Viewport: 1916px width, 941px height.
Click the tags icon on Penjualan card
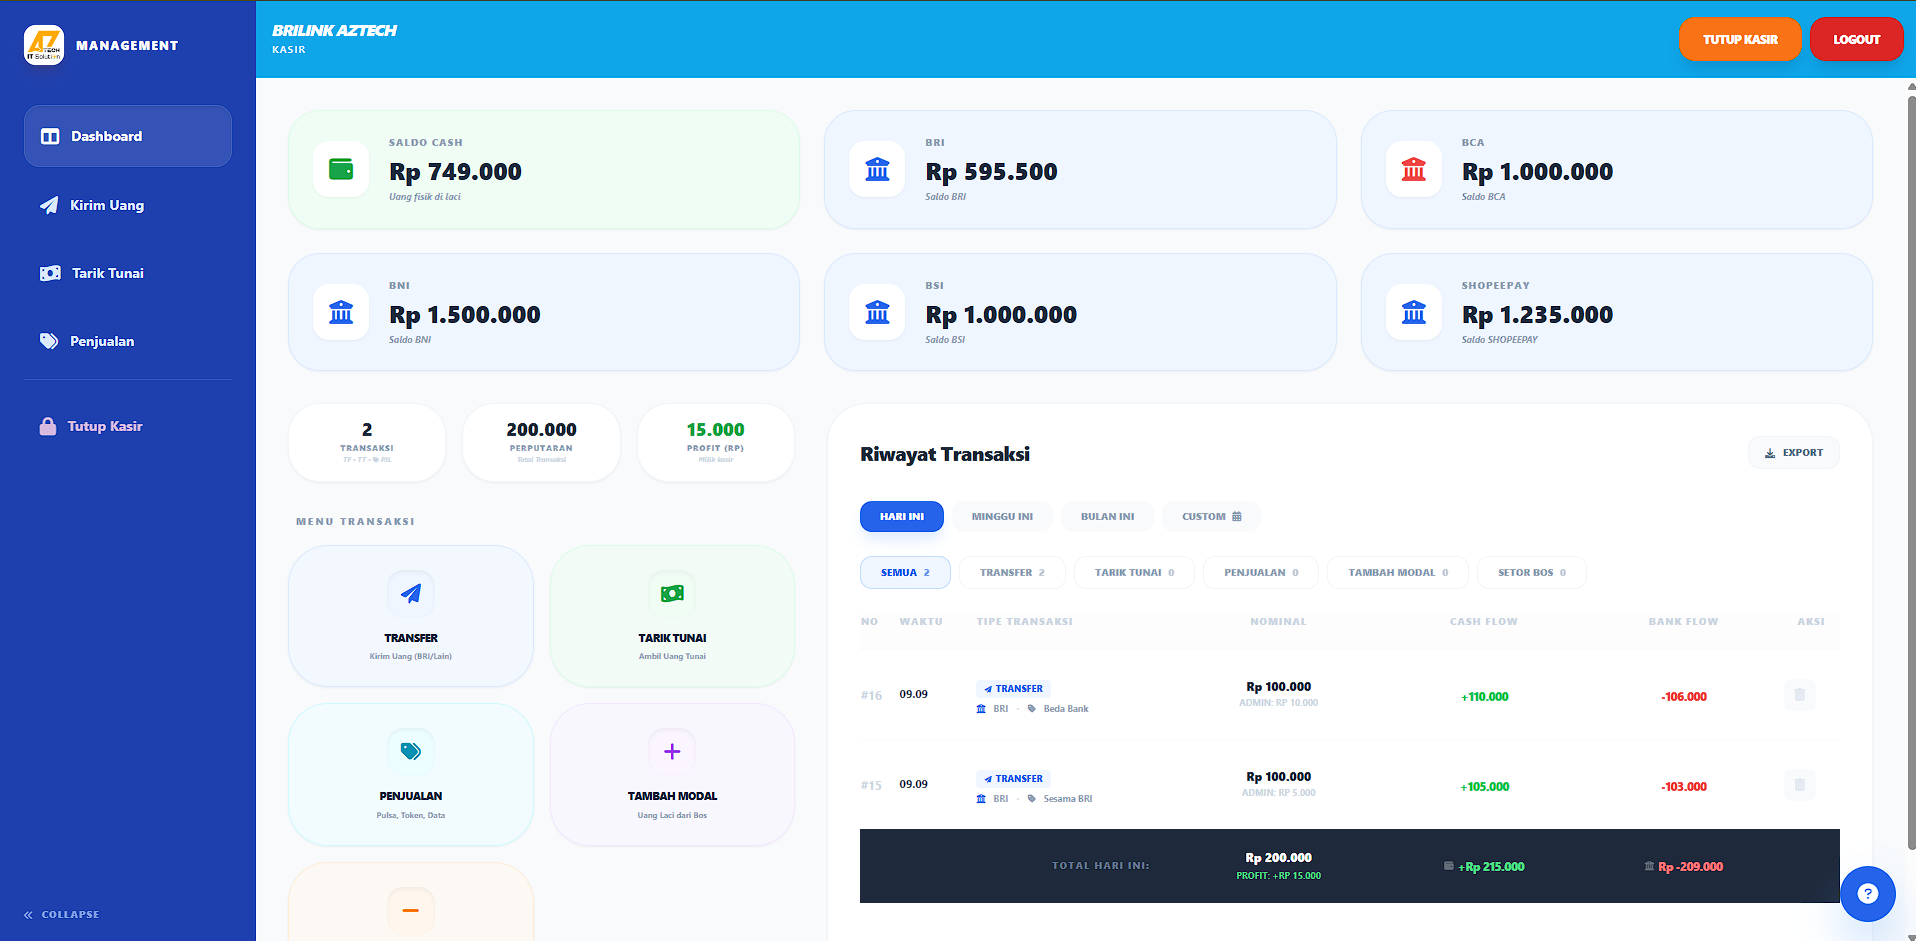(411, 751)
